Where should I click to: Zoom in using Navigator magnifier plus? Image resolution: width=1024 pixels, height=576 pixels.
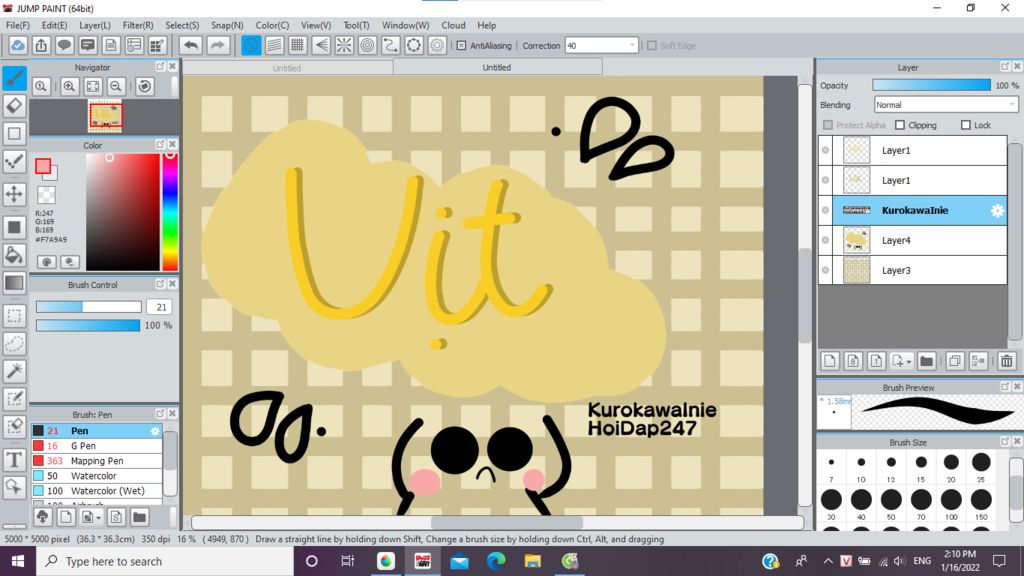[69, 86]
